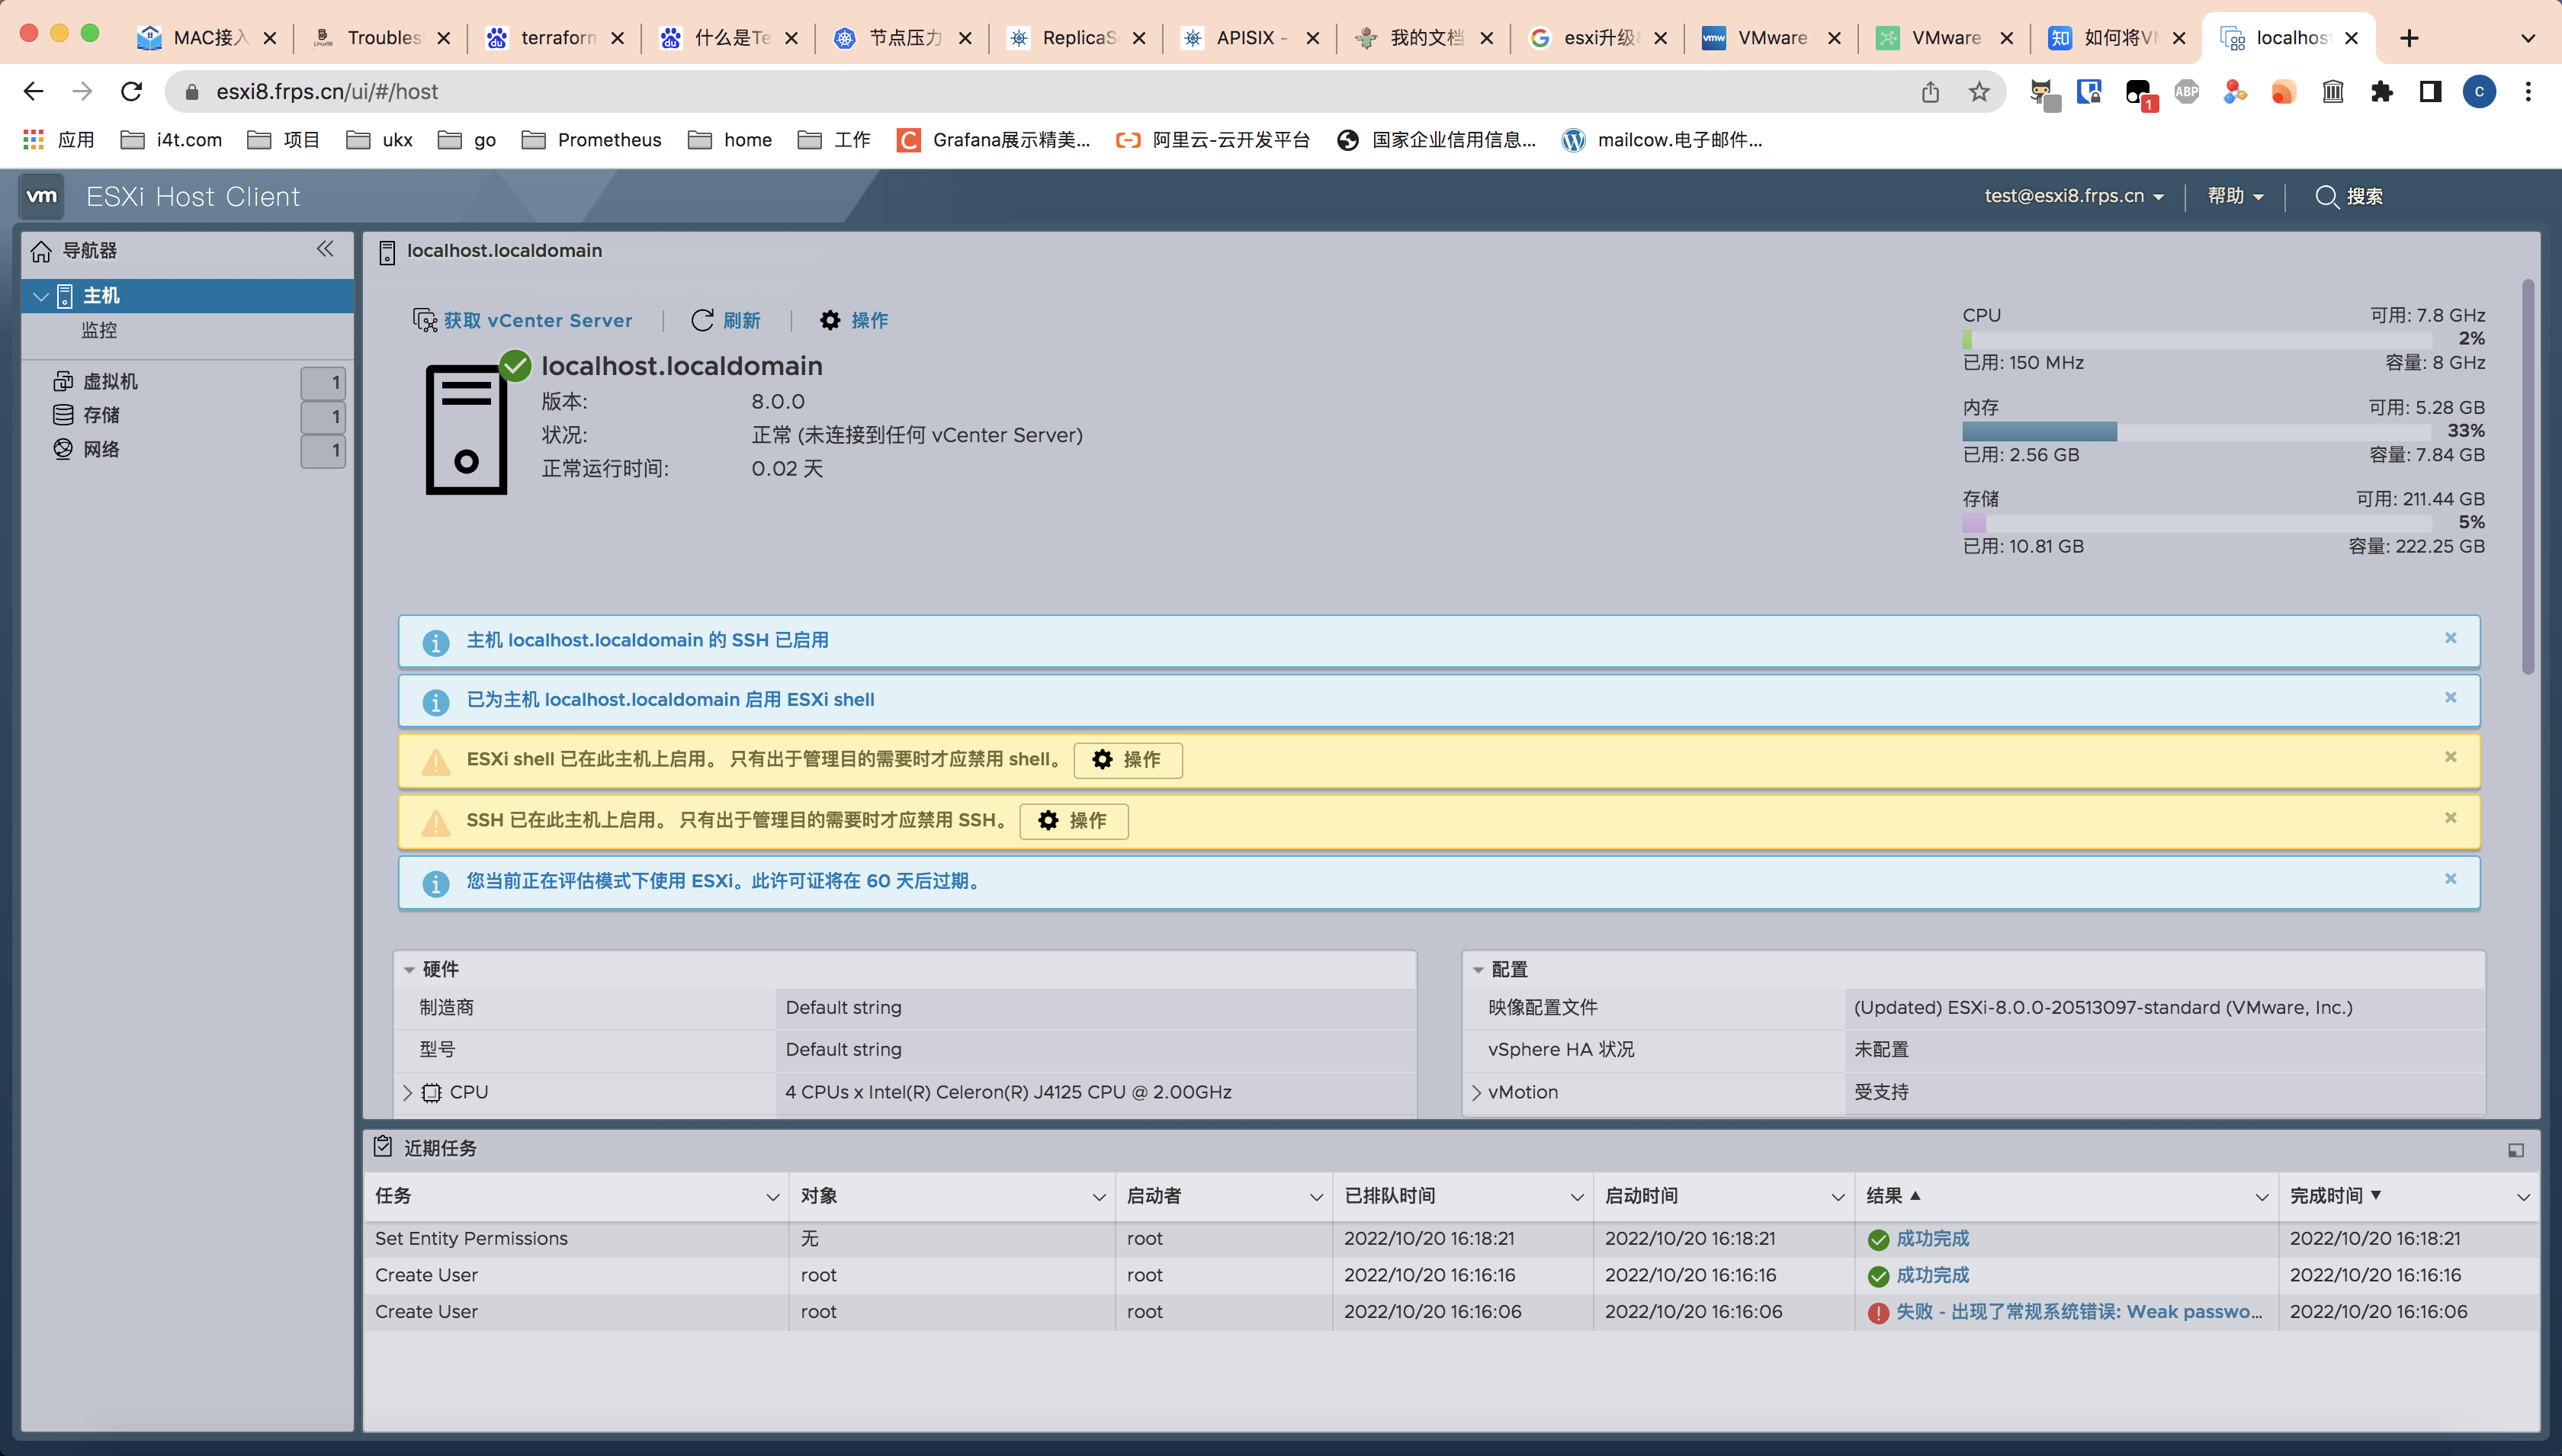Click browser back arrow

coord(33,92)
